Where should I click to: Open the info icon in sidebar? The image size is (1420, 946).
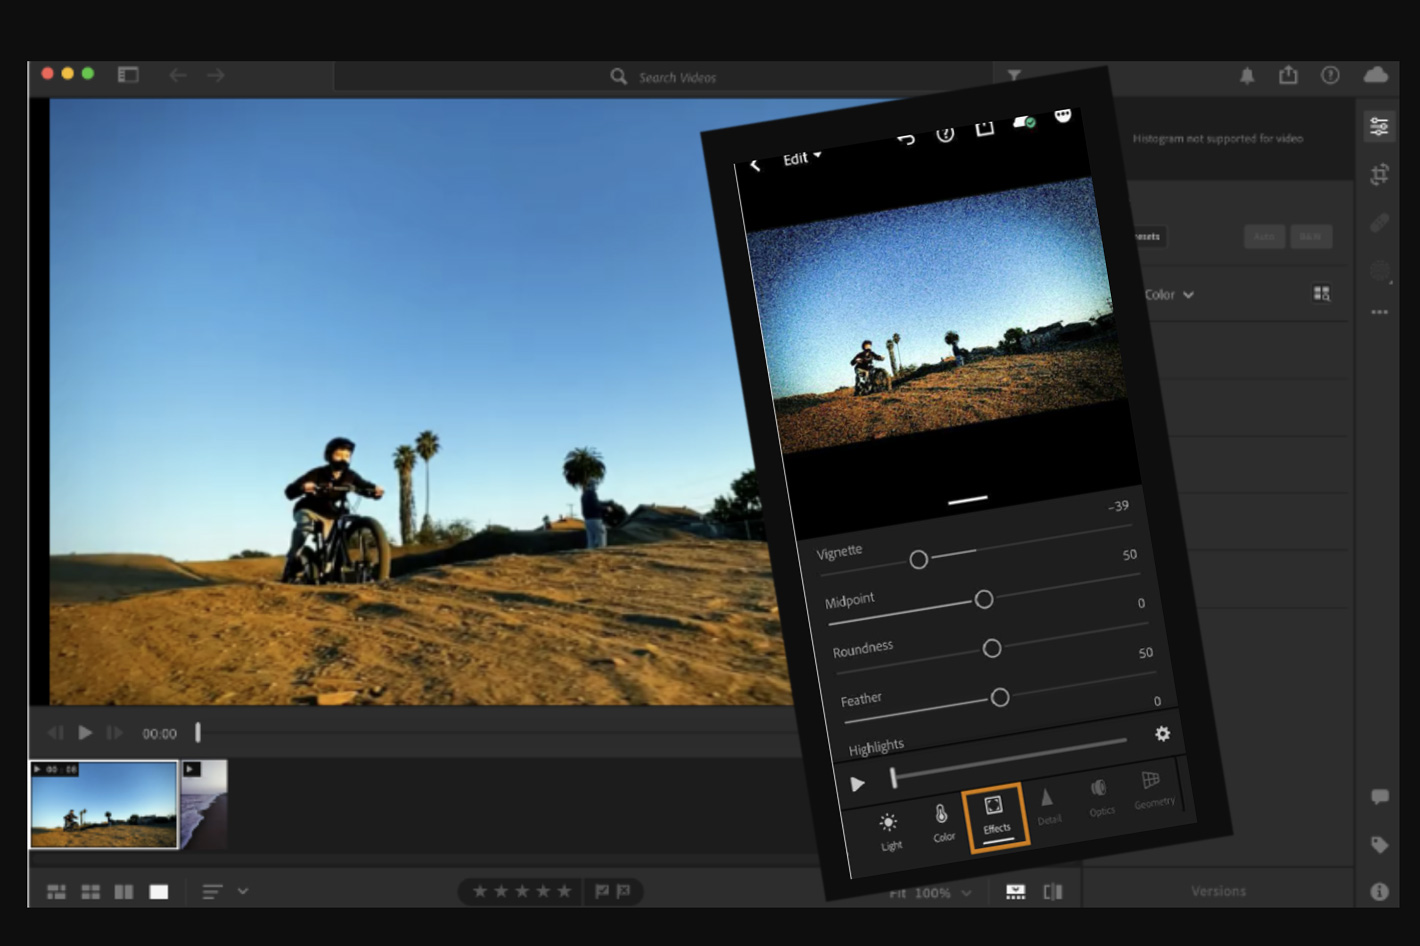[x=1380, y=891]
